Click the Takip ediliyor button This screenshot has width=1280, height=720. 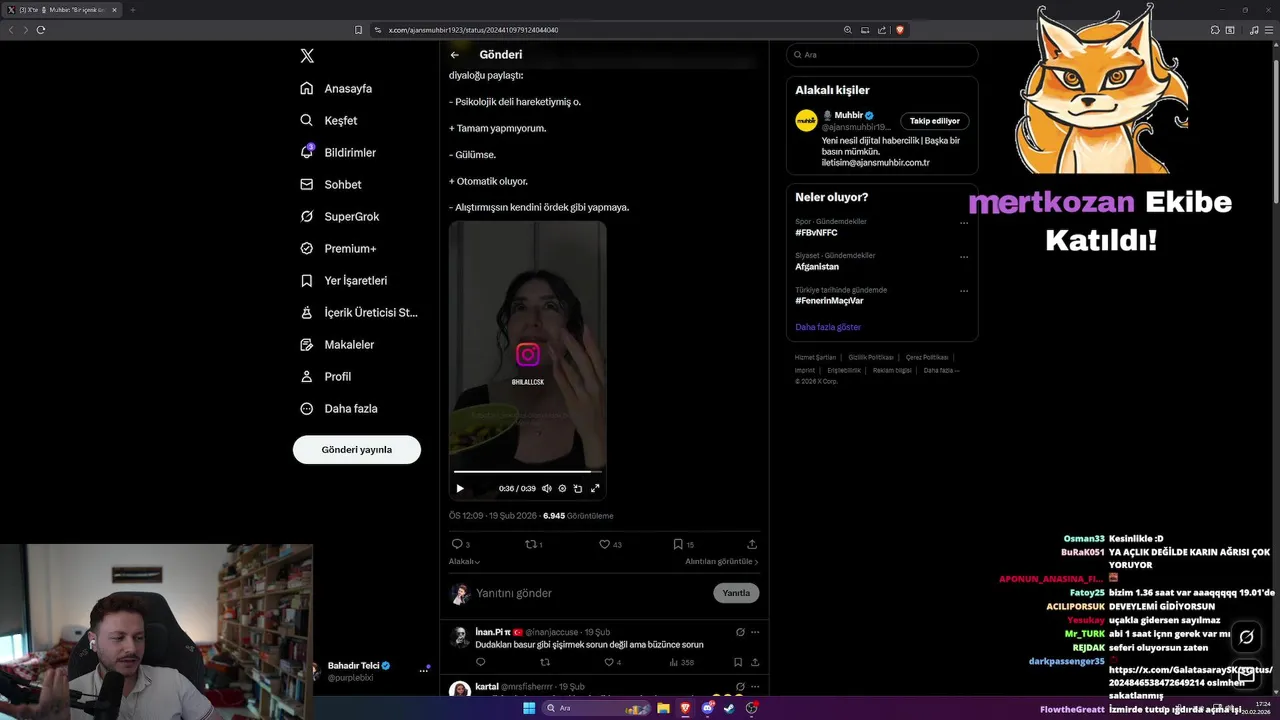click(x=935, y=121)
